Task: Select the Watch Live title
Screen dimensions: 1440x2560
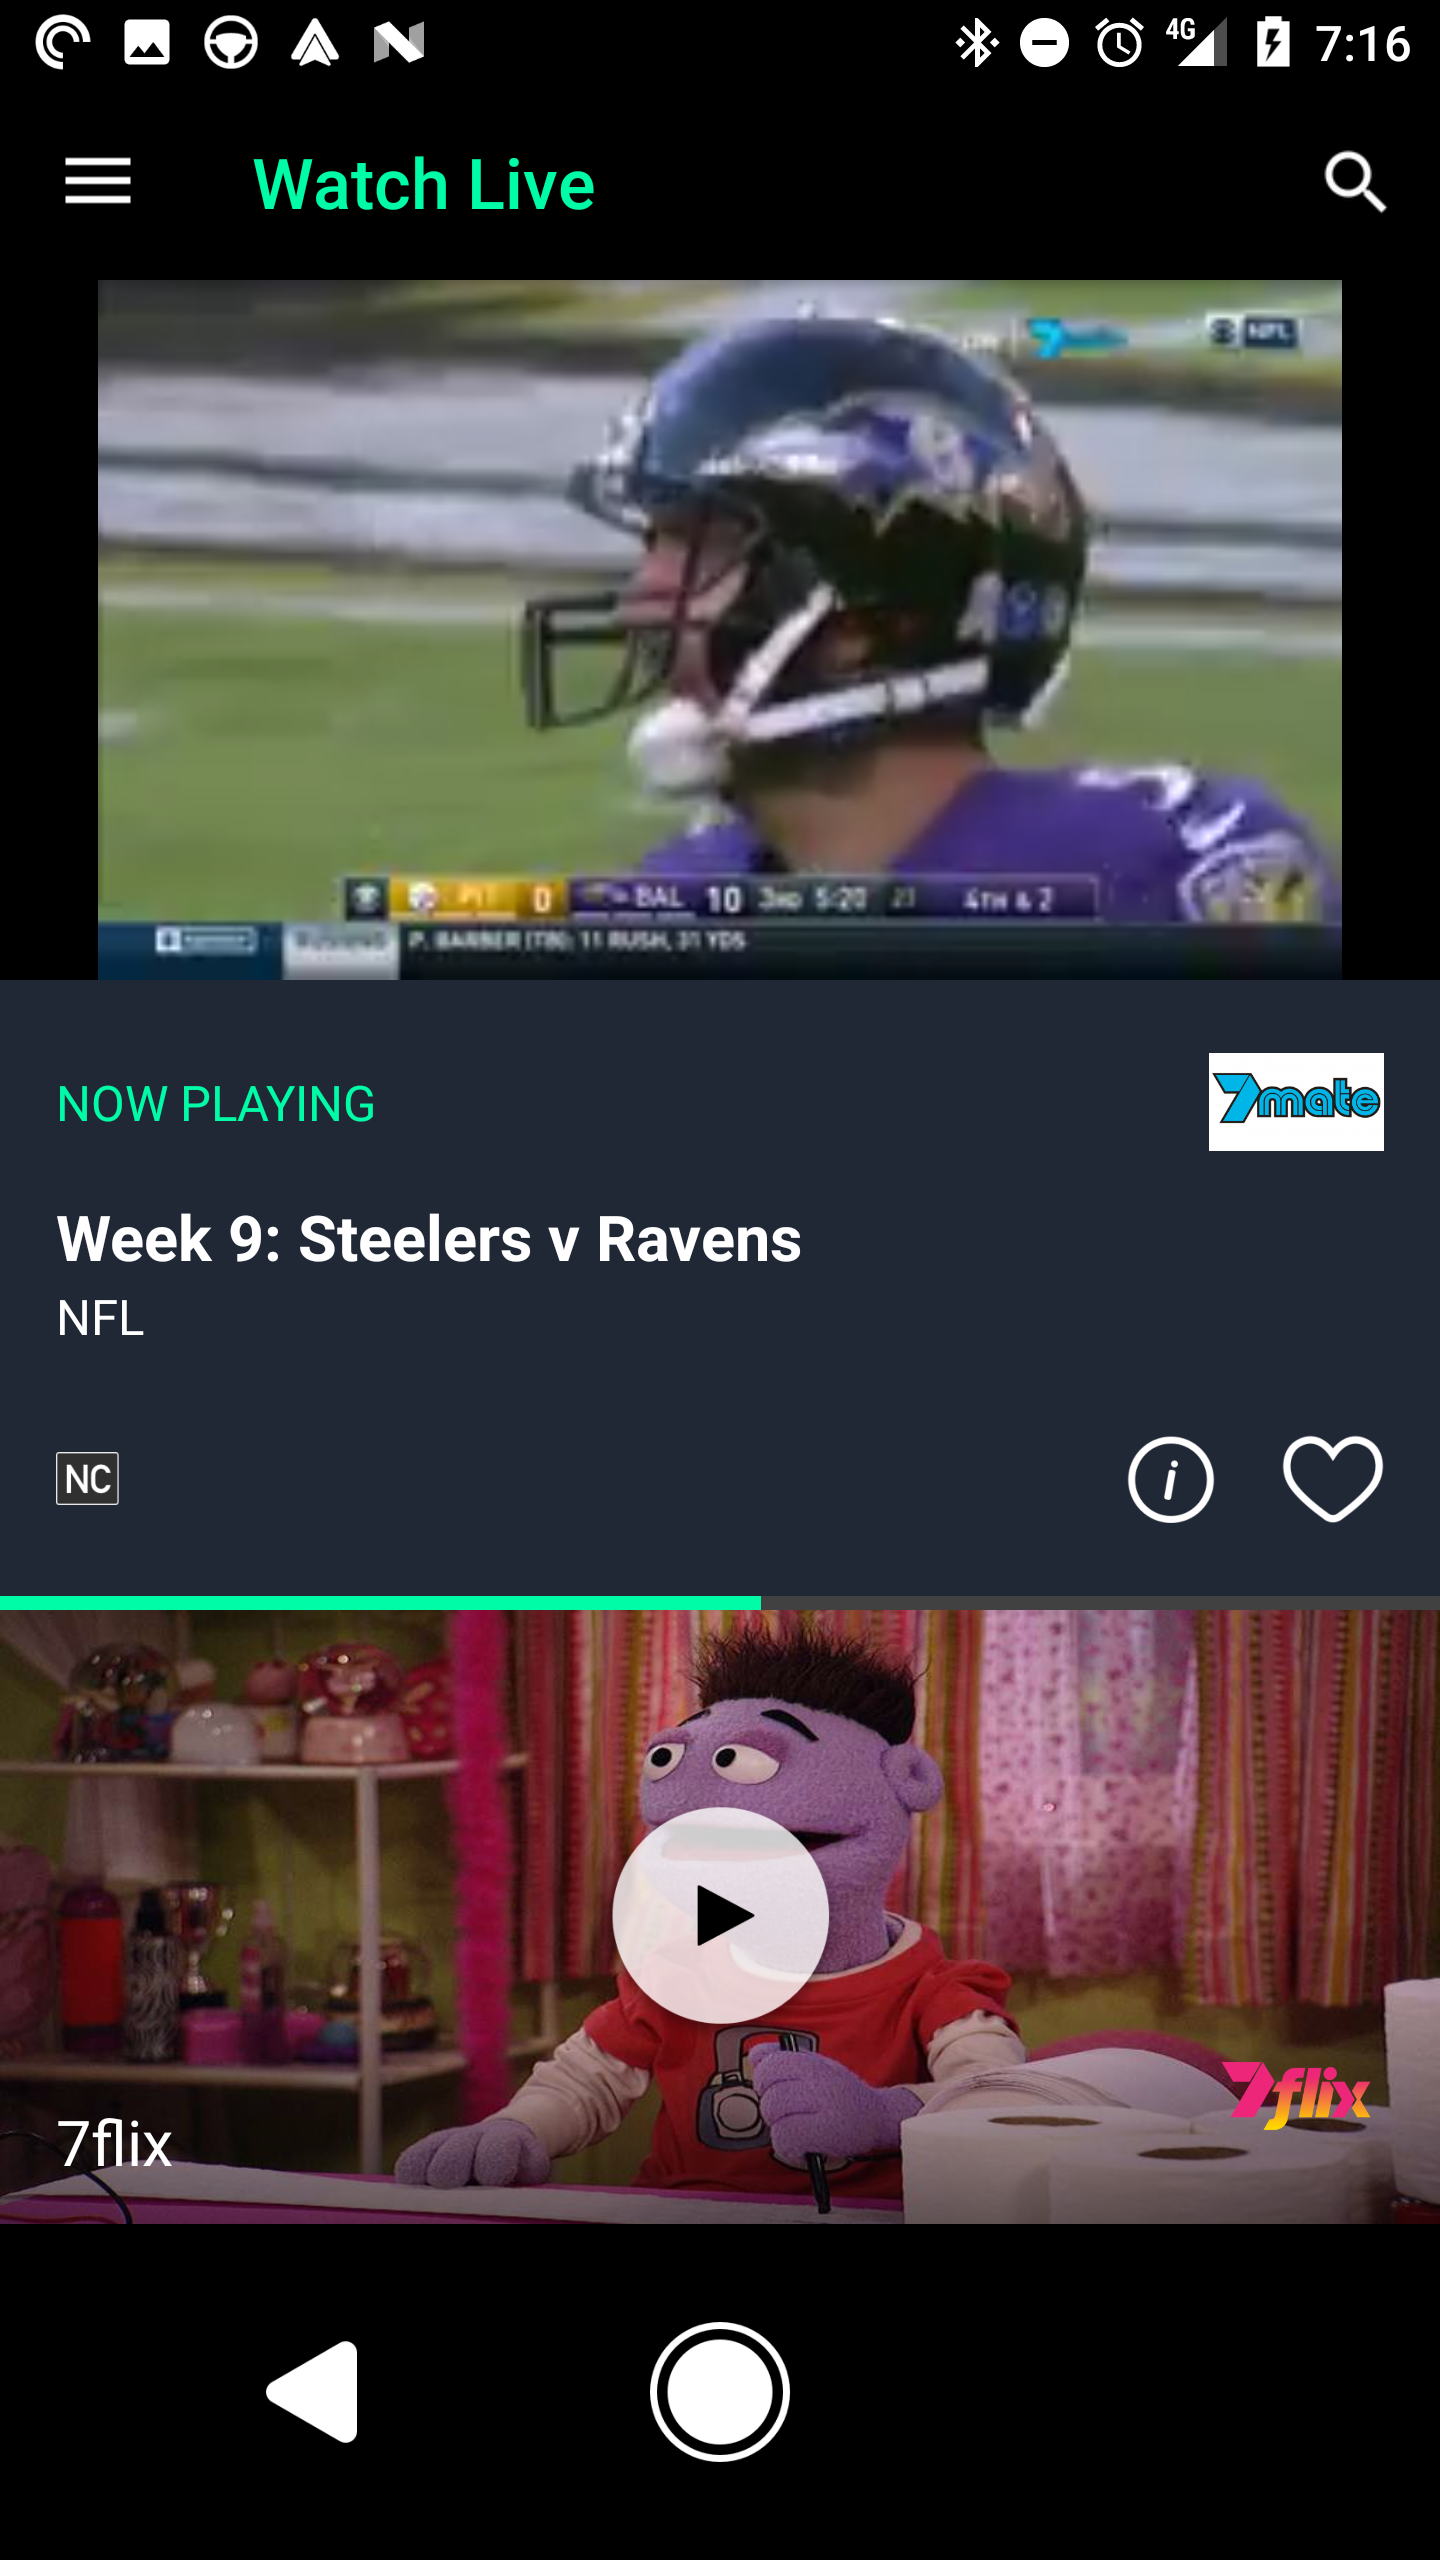Action: [x=424, y=184]
